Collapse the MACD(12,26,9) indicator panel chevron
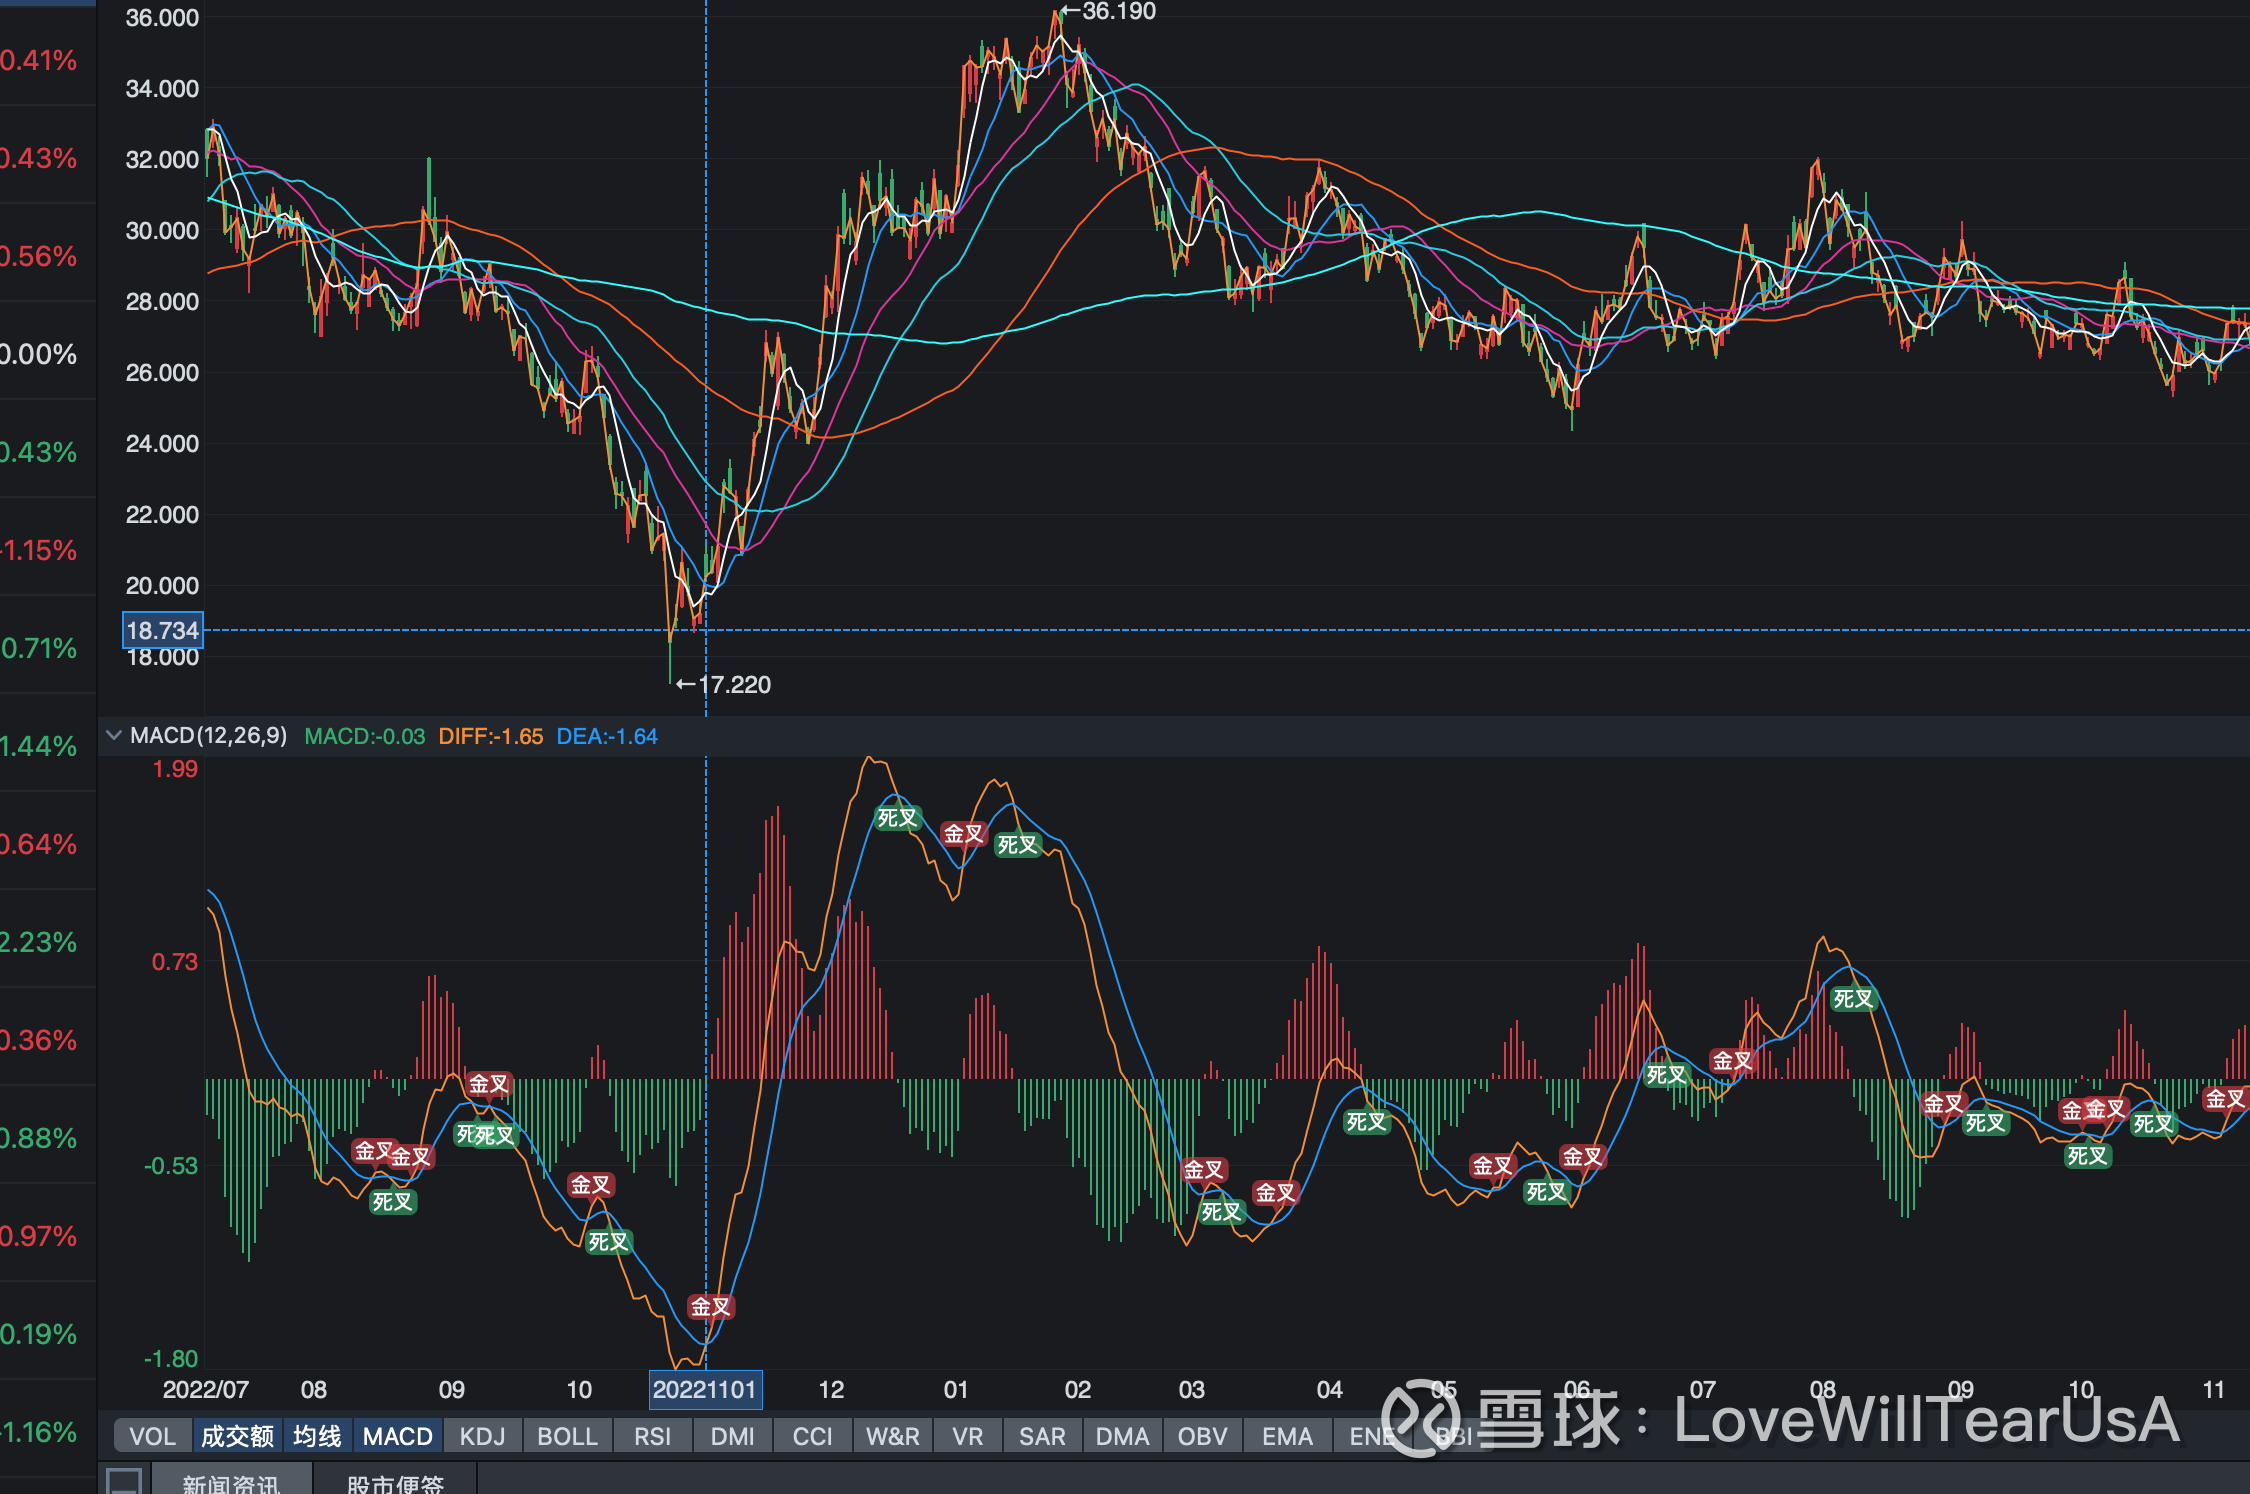This screenshot has height=1494, width=2250. 114,736
